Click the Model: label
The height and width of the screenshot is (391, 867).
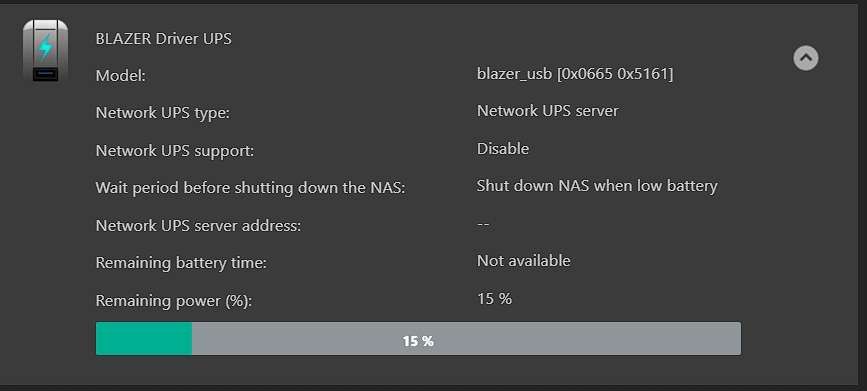(121, 76)
